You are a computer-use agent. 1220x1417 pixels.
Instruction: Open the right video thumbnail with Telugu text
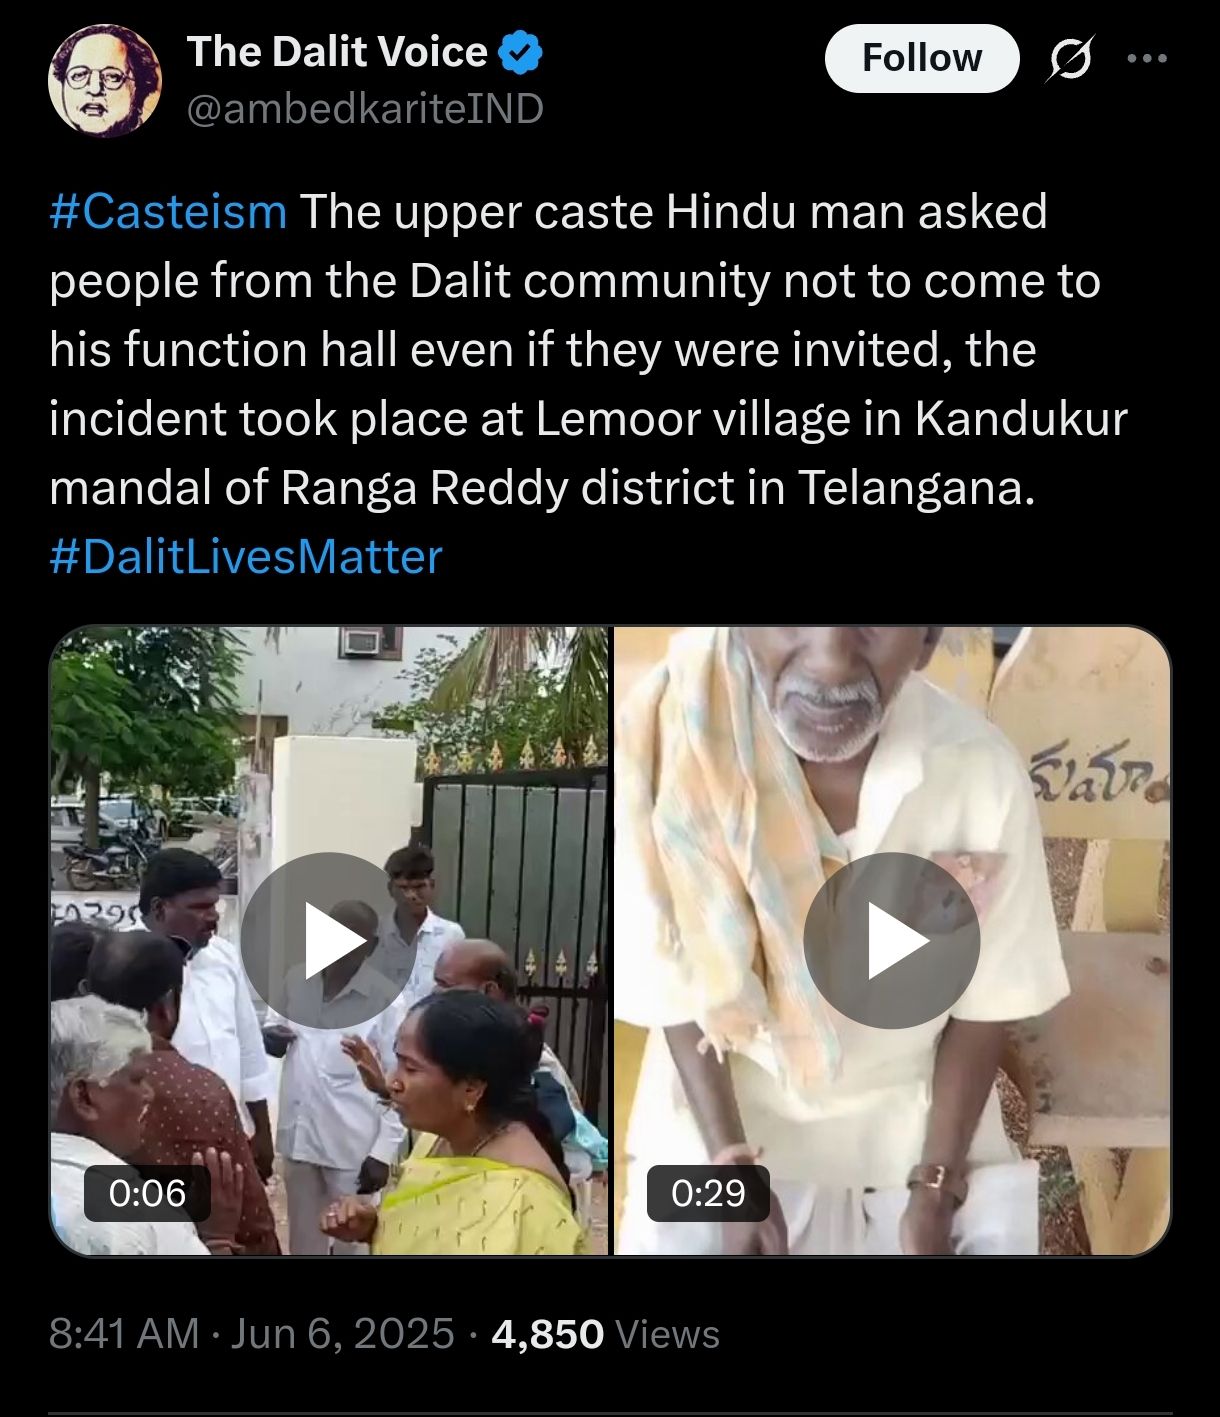pyautogui.click(x=892, y=941)
